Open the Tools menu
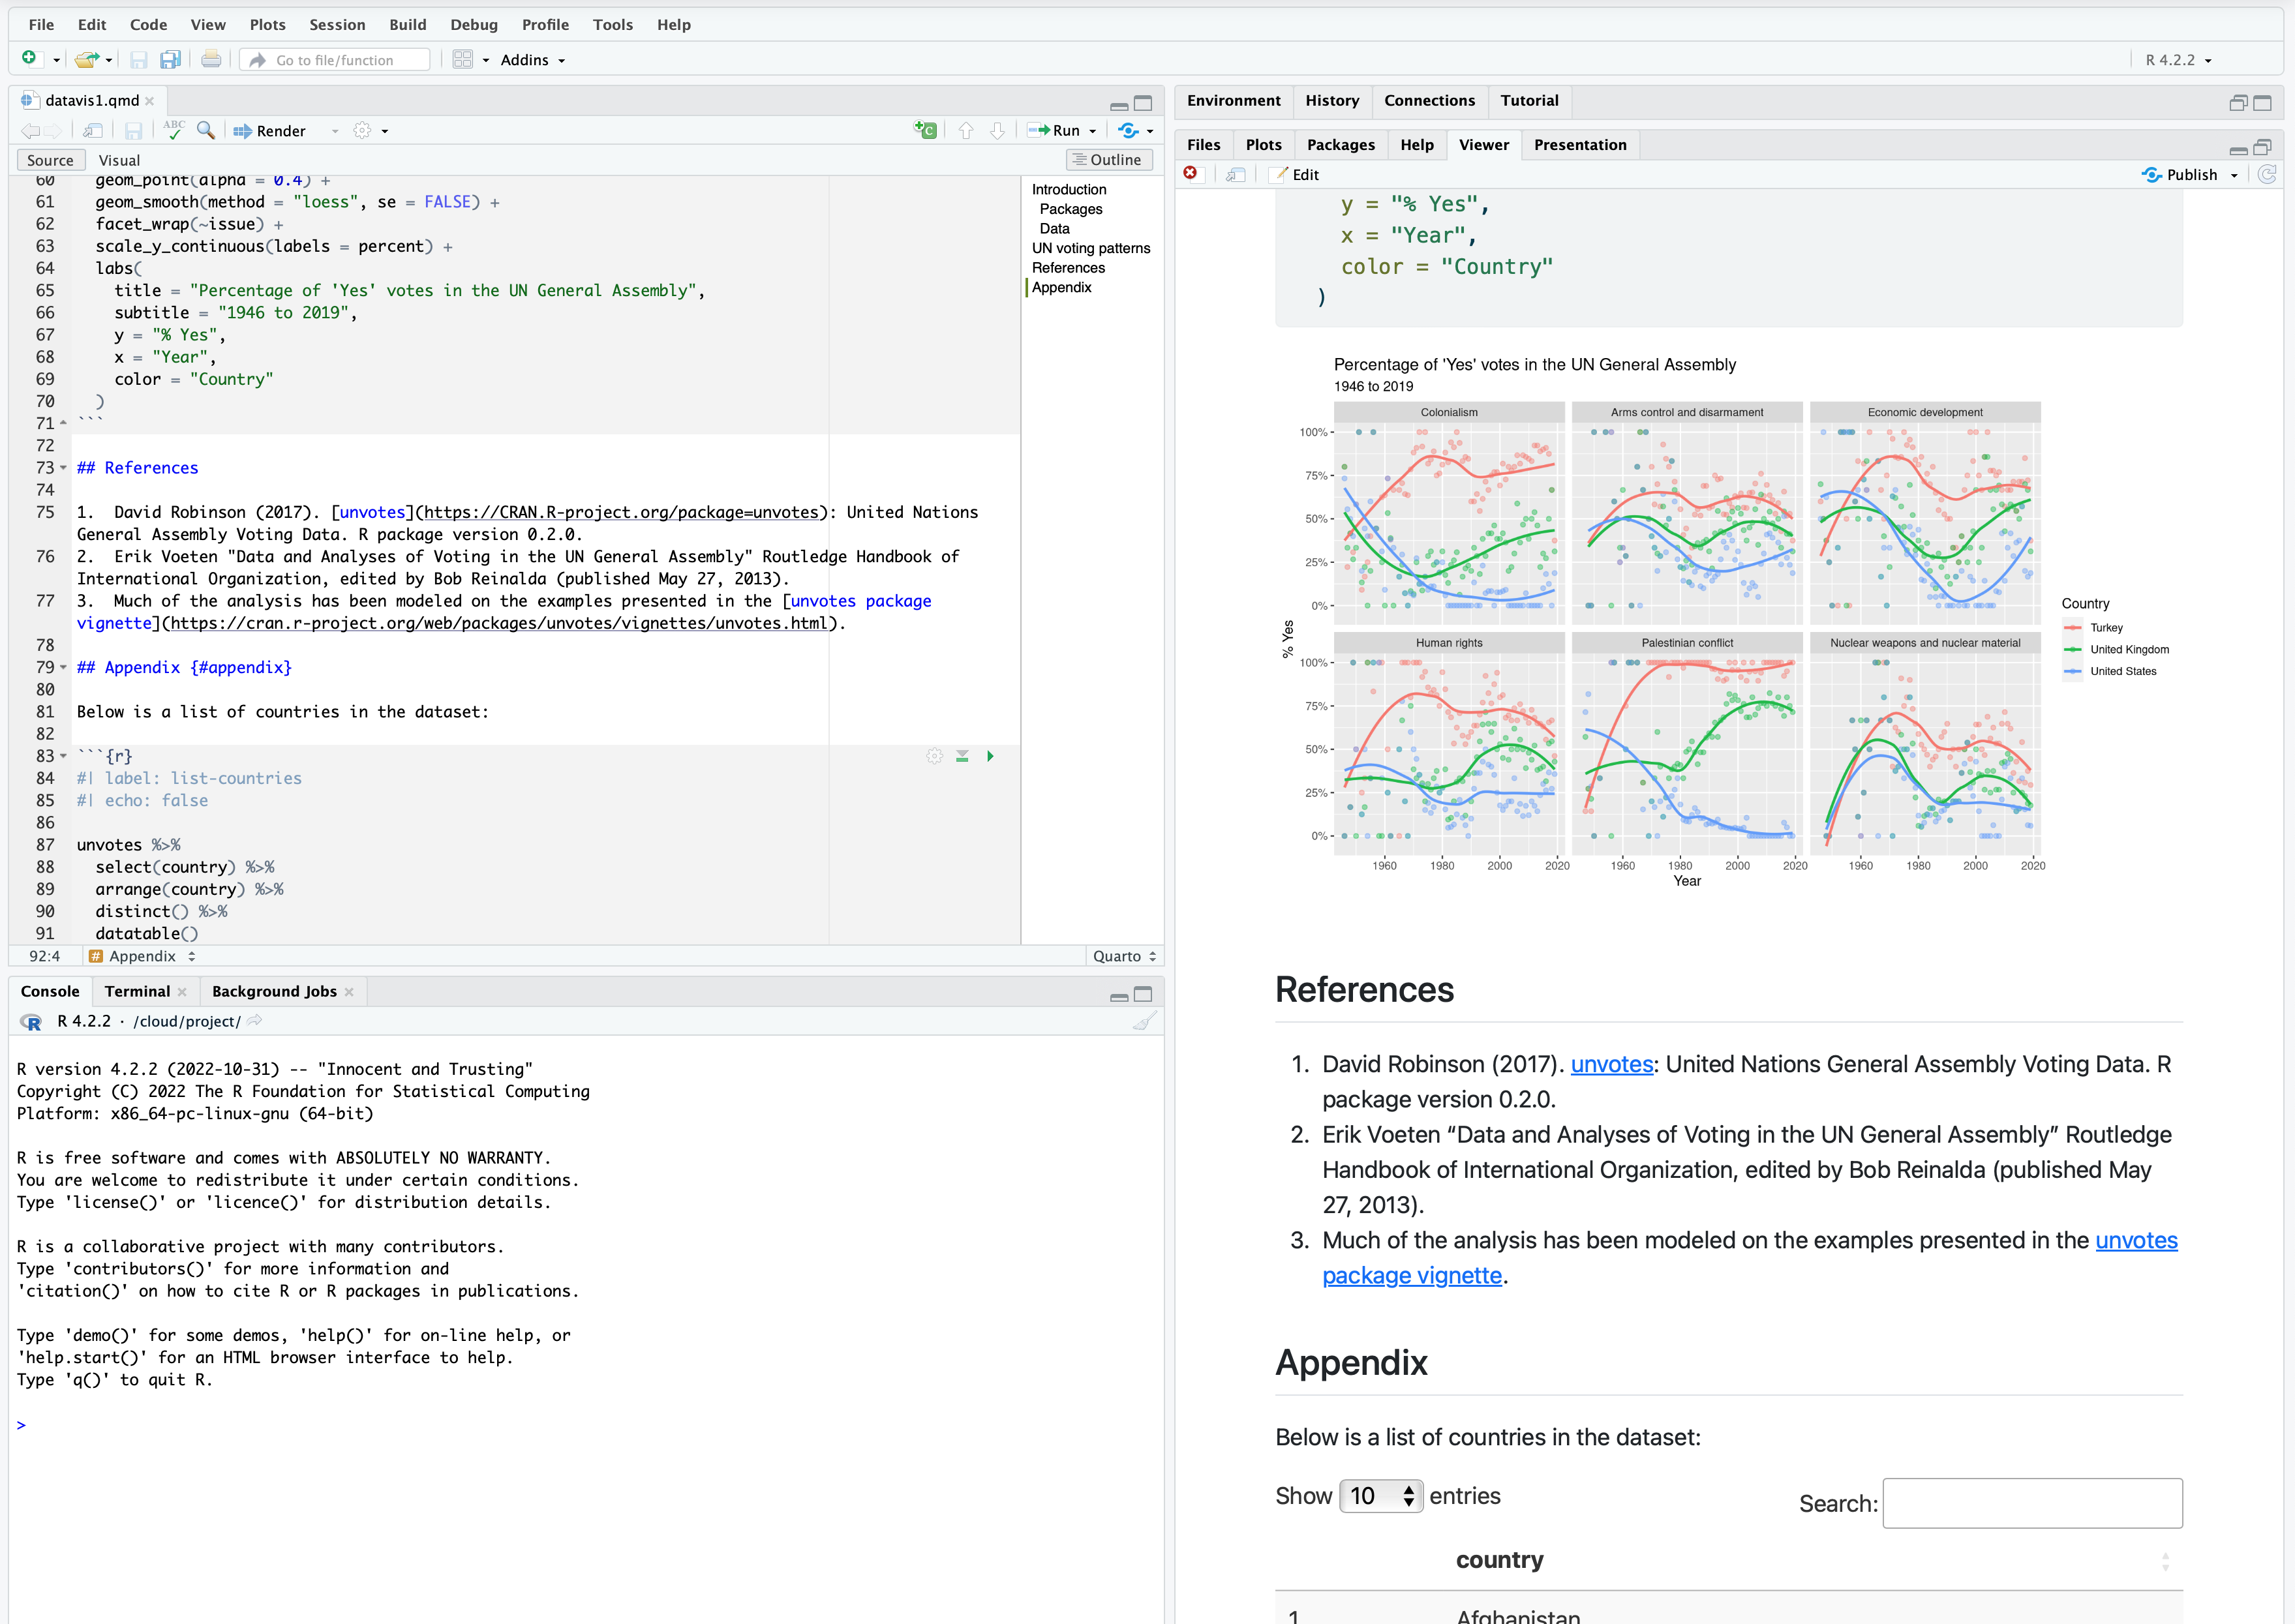The height and width of the screenshot is (1624, 2295). (612, 24)
